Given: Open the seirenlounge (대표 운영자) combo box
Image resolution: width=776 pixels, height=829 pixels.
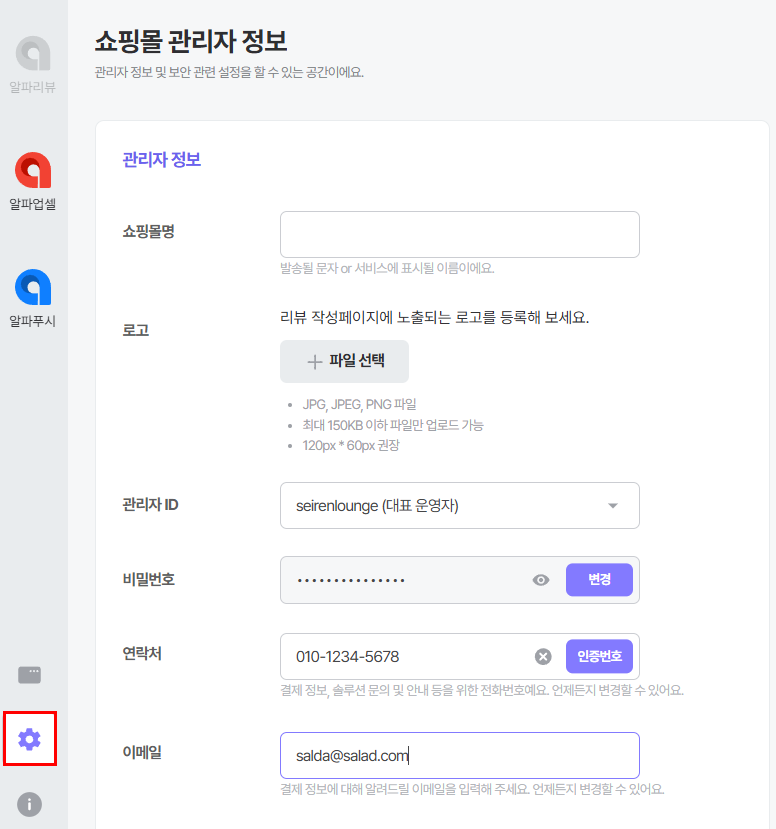Looking at the screenshot, I should click(459, 505).
